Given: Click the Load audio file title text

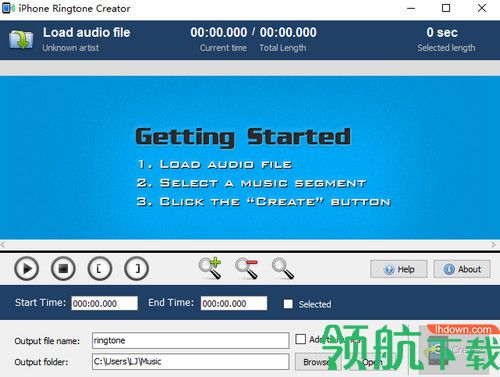Looking at the screenshot, I should click(x=87, y=33).
